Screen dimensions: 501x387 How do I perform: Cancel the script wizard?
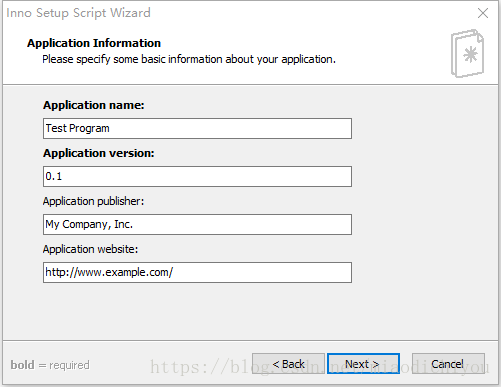coord(448,364)
